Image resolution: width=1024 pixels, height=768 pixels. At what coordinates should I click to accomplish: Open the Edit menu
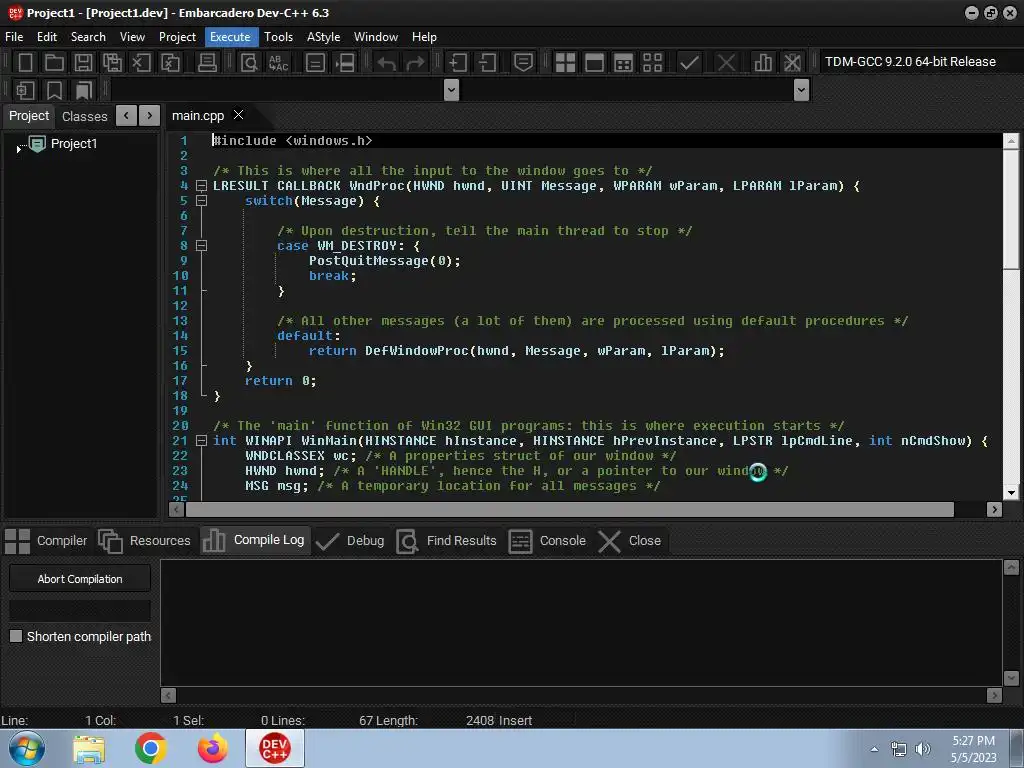pyautogui.click(x=46, y=37)
